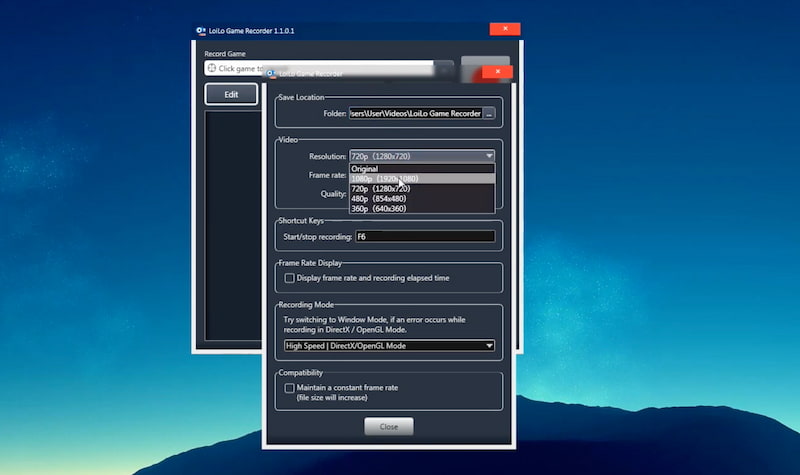
Task: Enable display frame rate and elapsed time
Action: [x=290, y=278]
